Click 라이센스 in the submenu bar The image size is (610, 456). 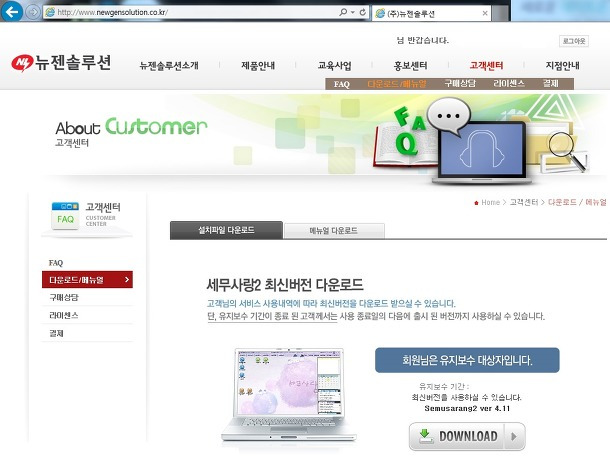coord(509,83)
